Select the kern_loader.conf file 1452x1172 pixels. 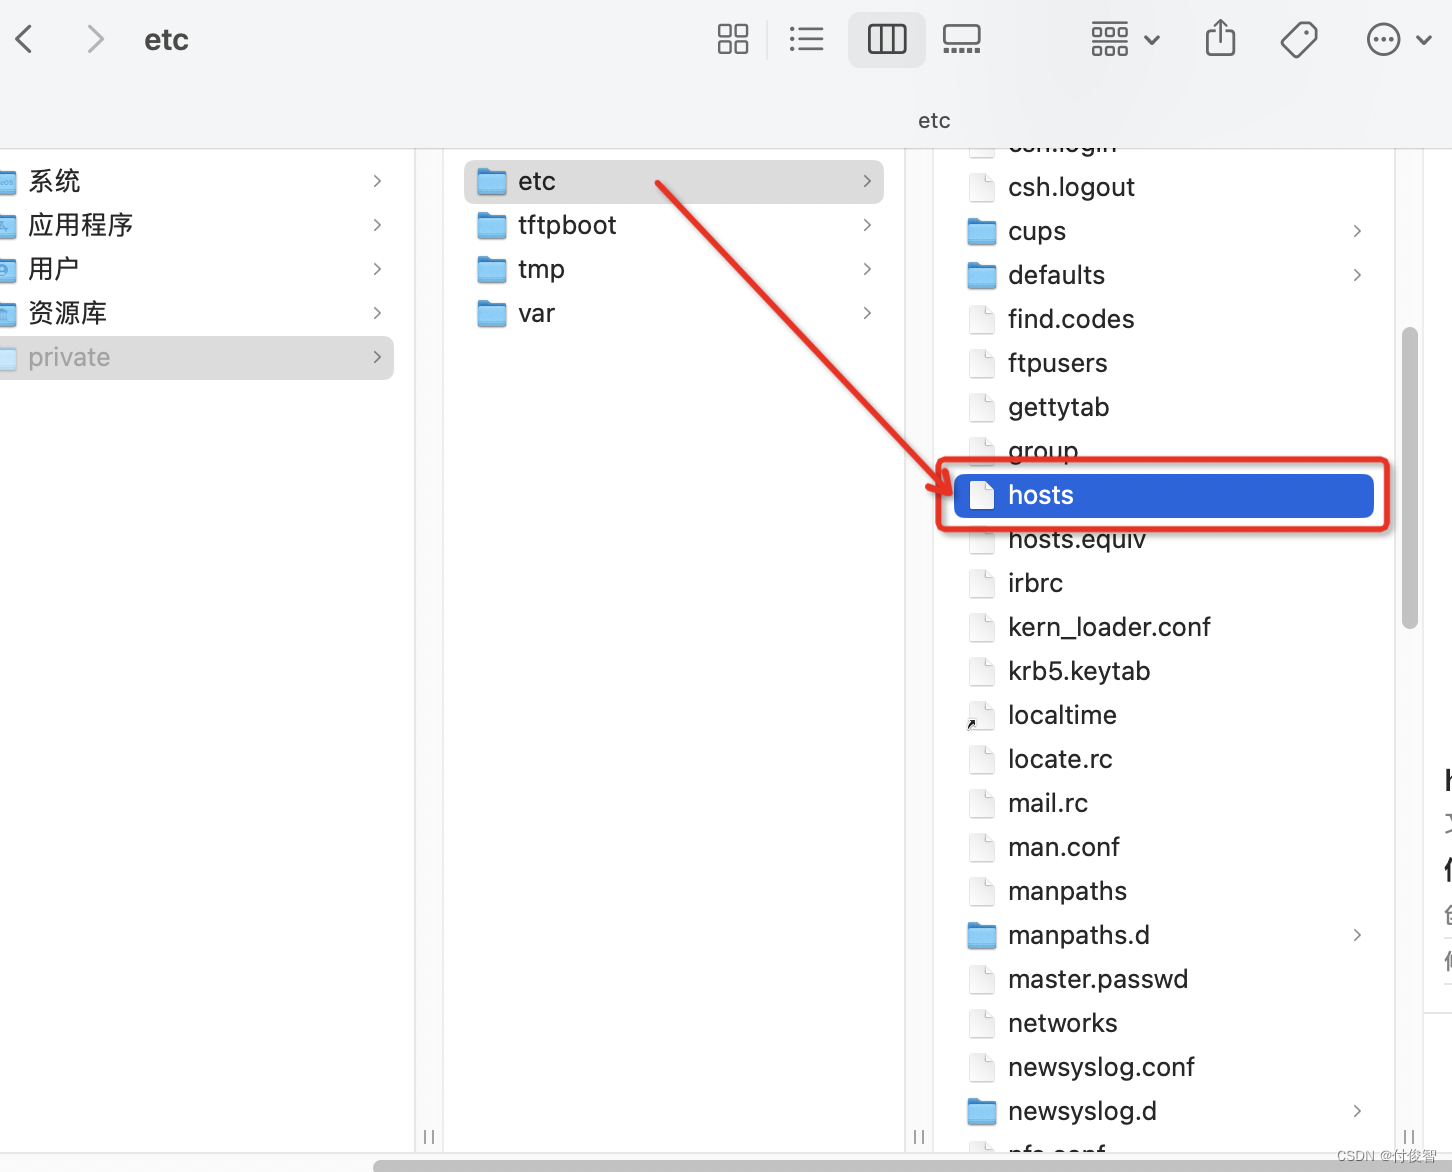tap(1164, 627)
